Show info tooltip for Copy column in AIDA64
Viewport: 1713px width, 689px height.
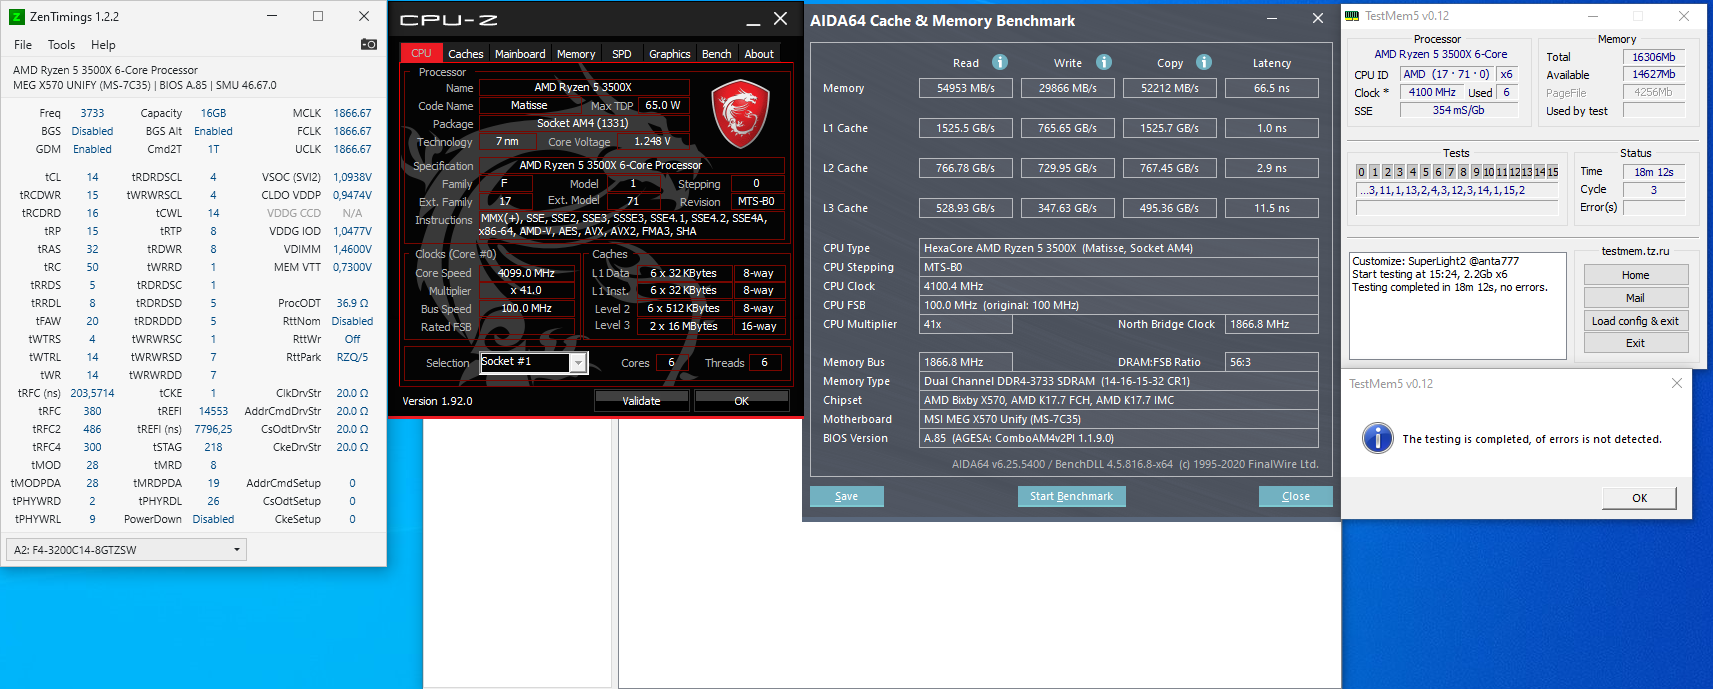1204,62
